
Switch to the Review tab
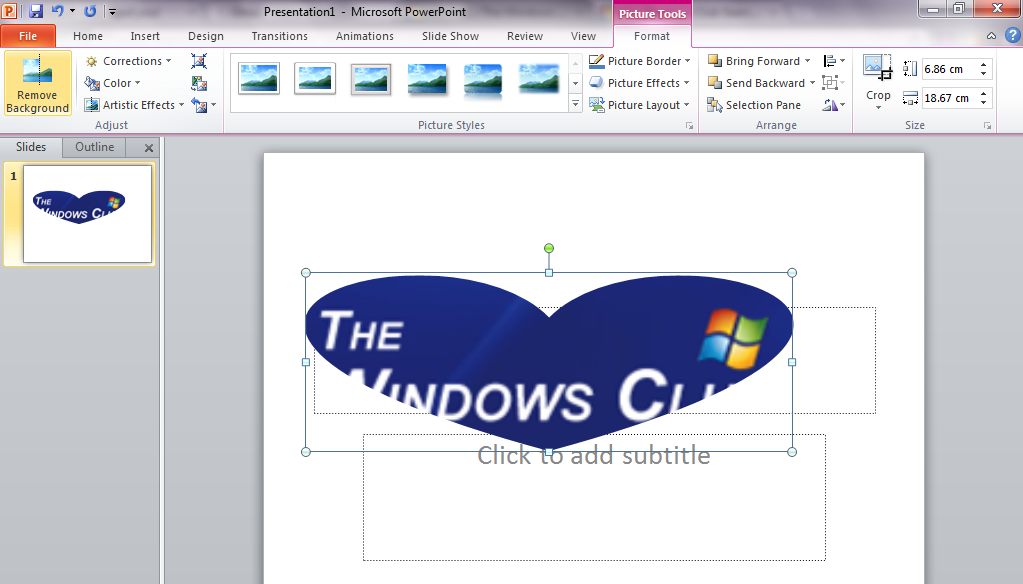[x=525, y=36]
